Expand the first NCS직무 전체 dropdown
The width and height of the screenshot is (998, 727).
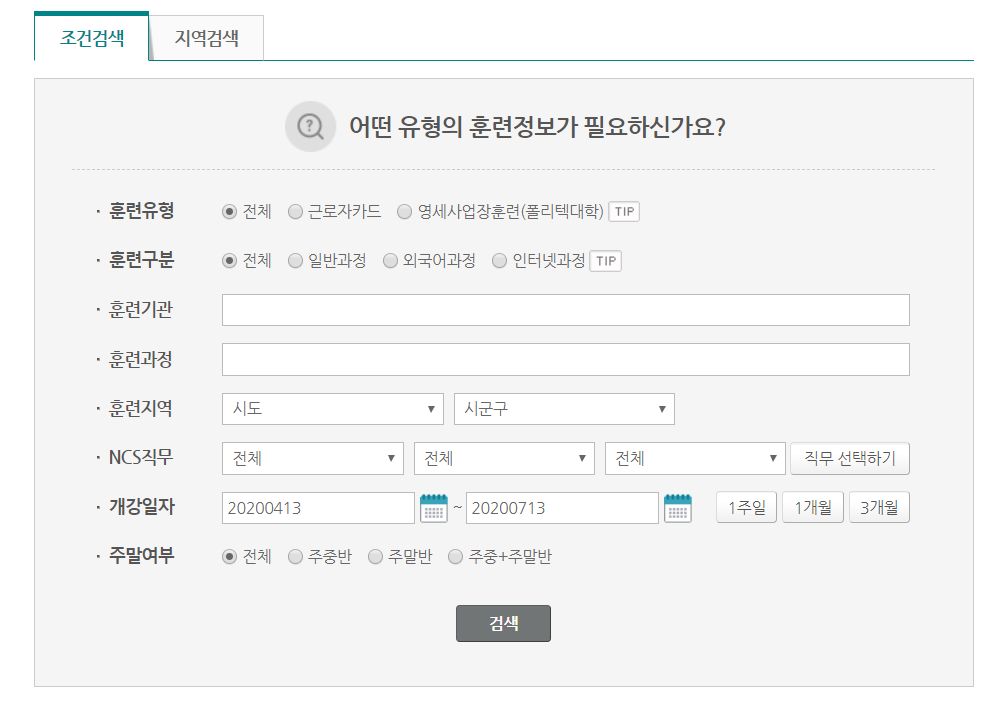point(313,458)
